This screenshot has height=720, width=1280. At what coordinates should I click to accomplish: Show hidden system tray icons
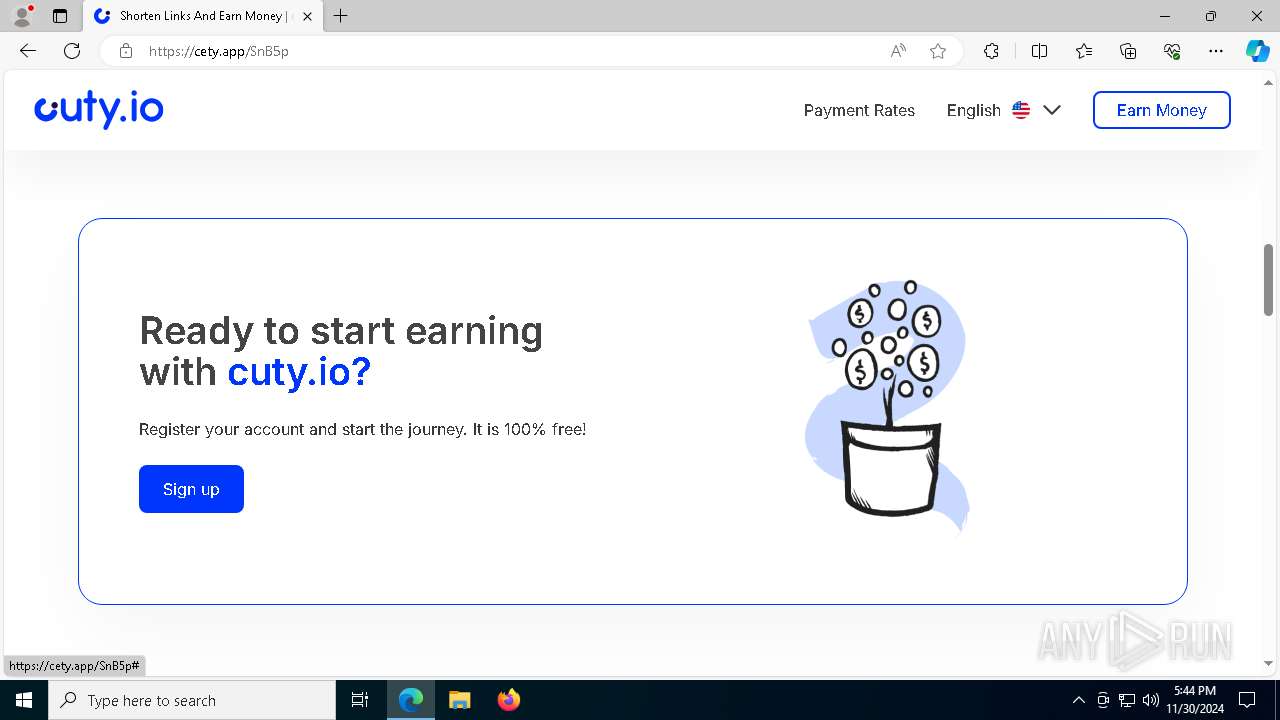(1078, 700)
